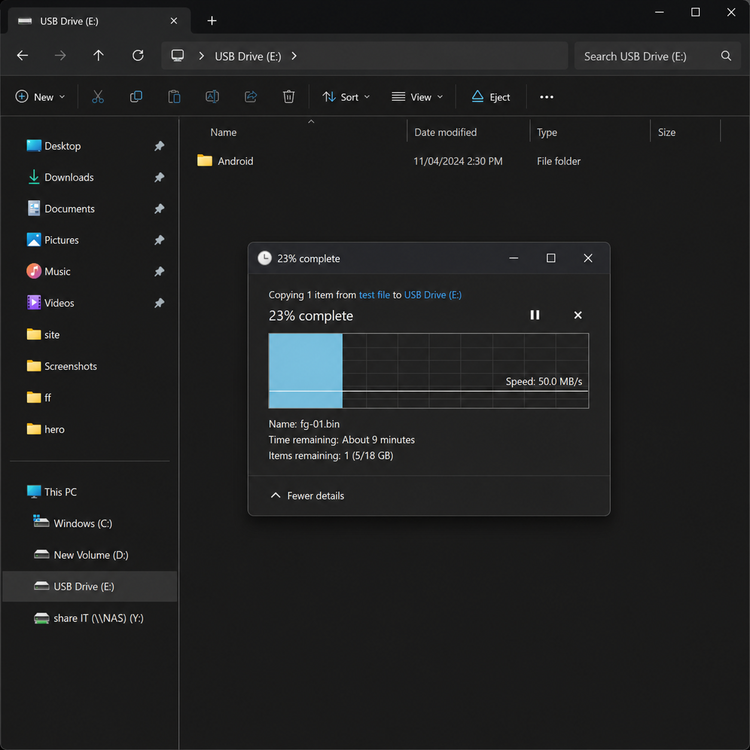Click the search magnifier icon

point(726,56)
